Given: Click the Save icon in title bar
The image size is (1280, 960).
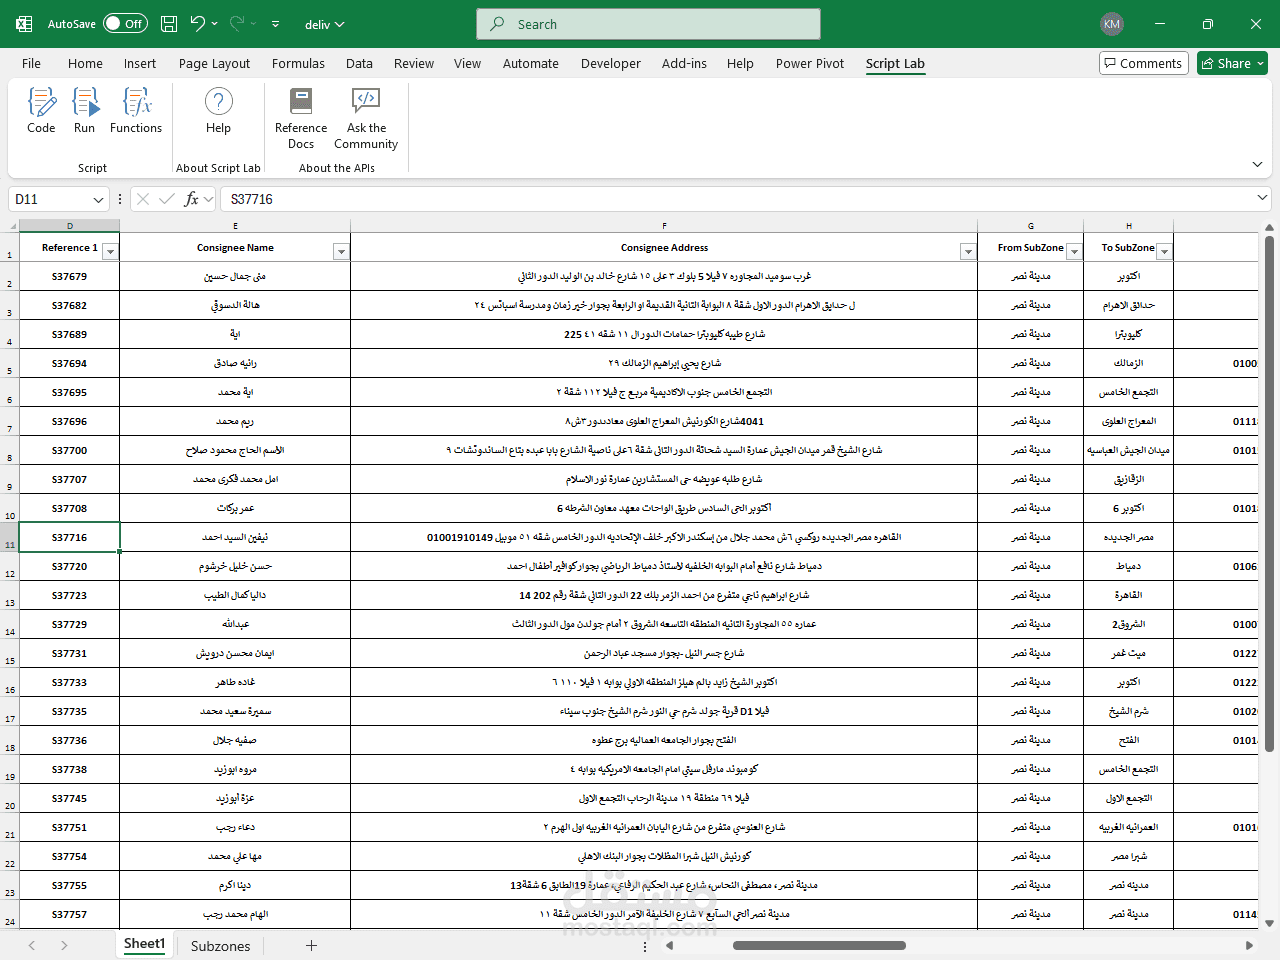Looking at the screenshot, I should point(169,24).
